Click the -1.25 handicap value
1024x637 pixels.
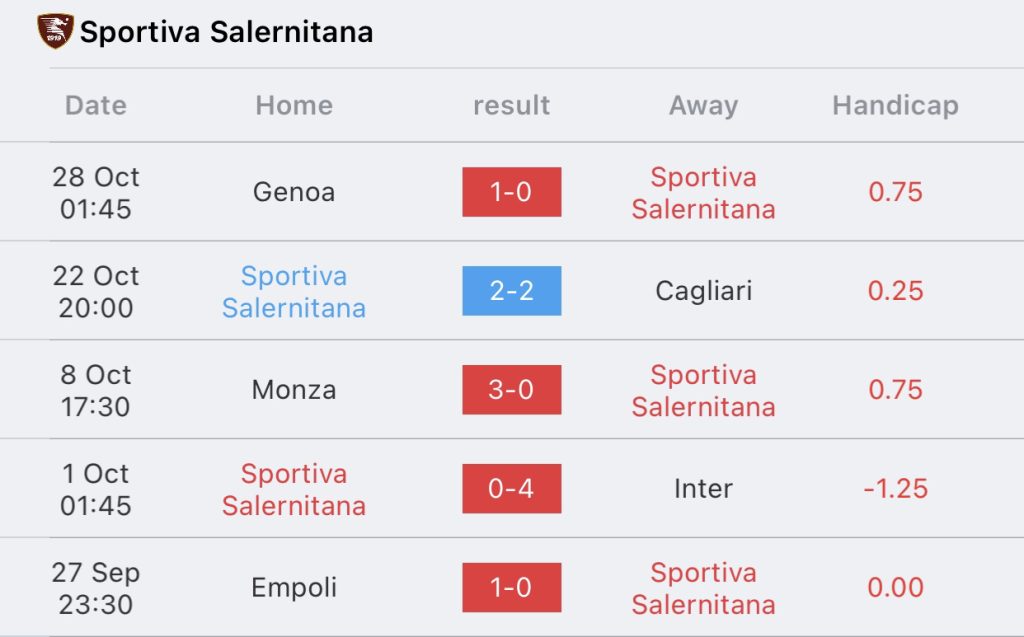[x=895, y=489]
